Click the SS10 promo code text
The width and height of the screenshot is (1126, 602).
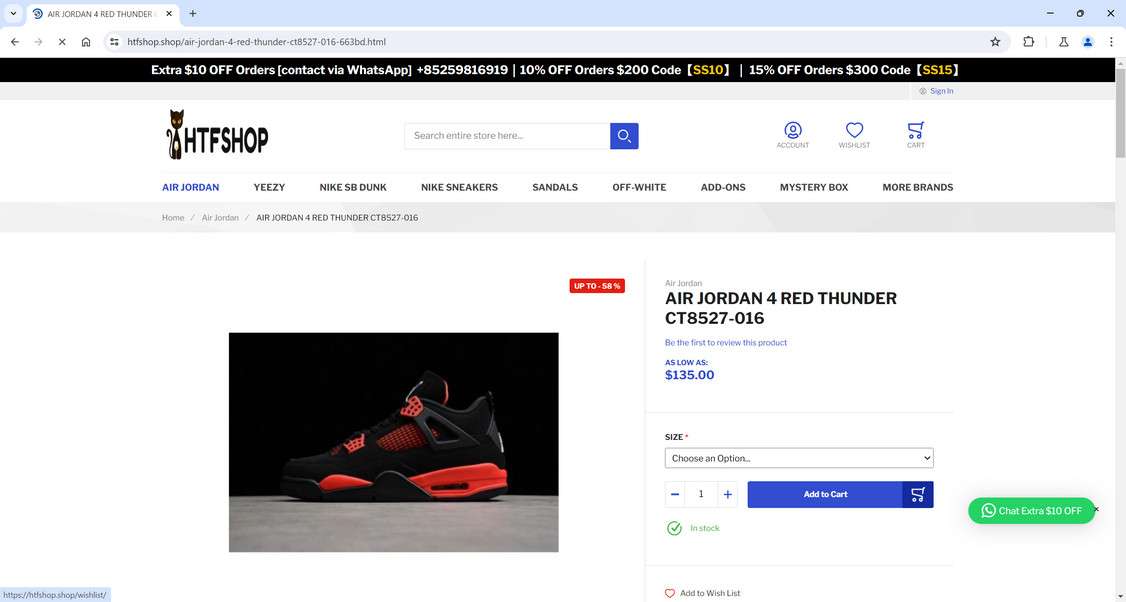(x=708, y=70)
